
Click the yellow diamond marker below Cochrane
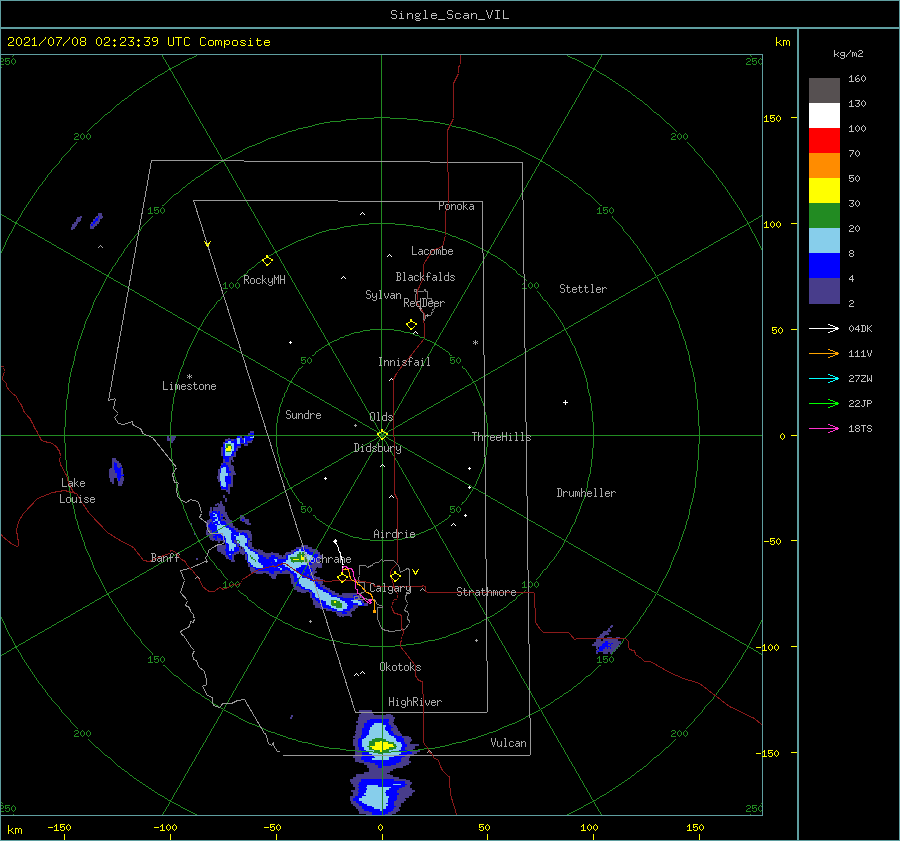tap(343, 577)
